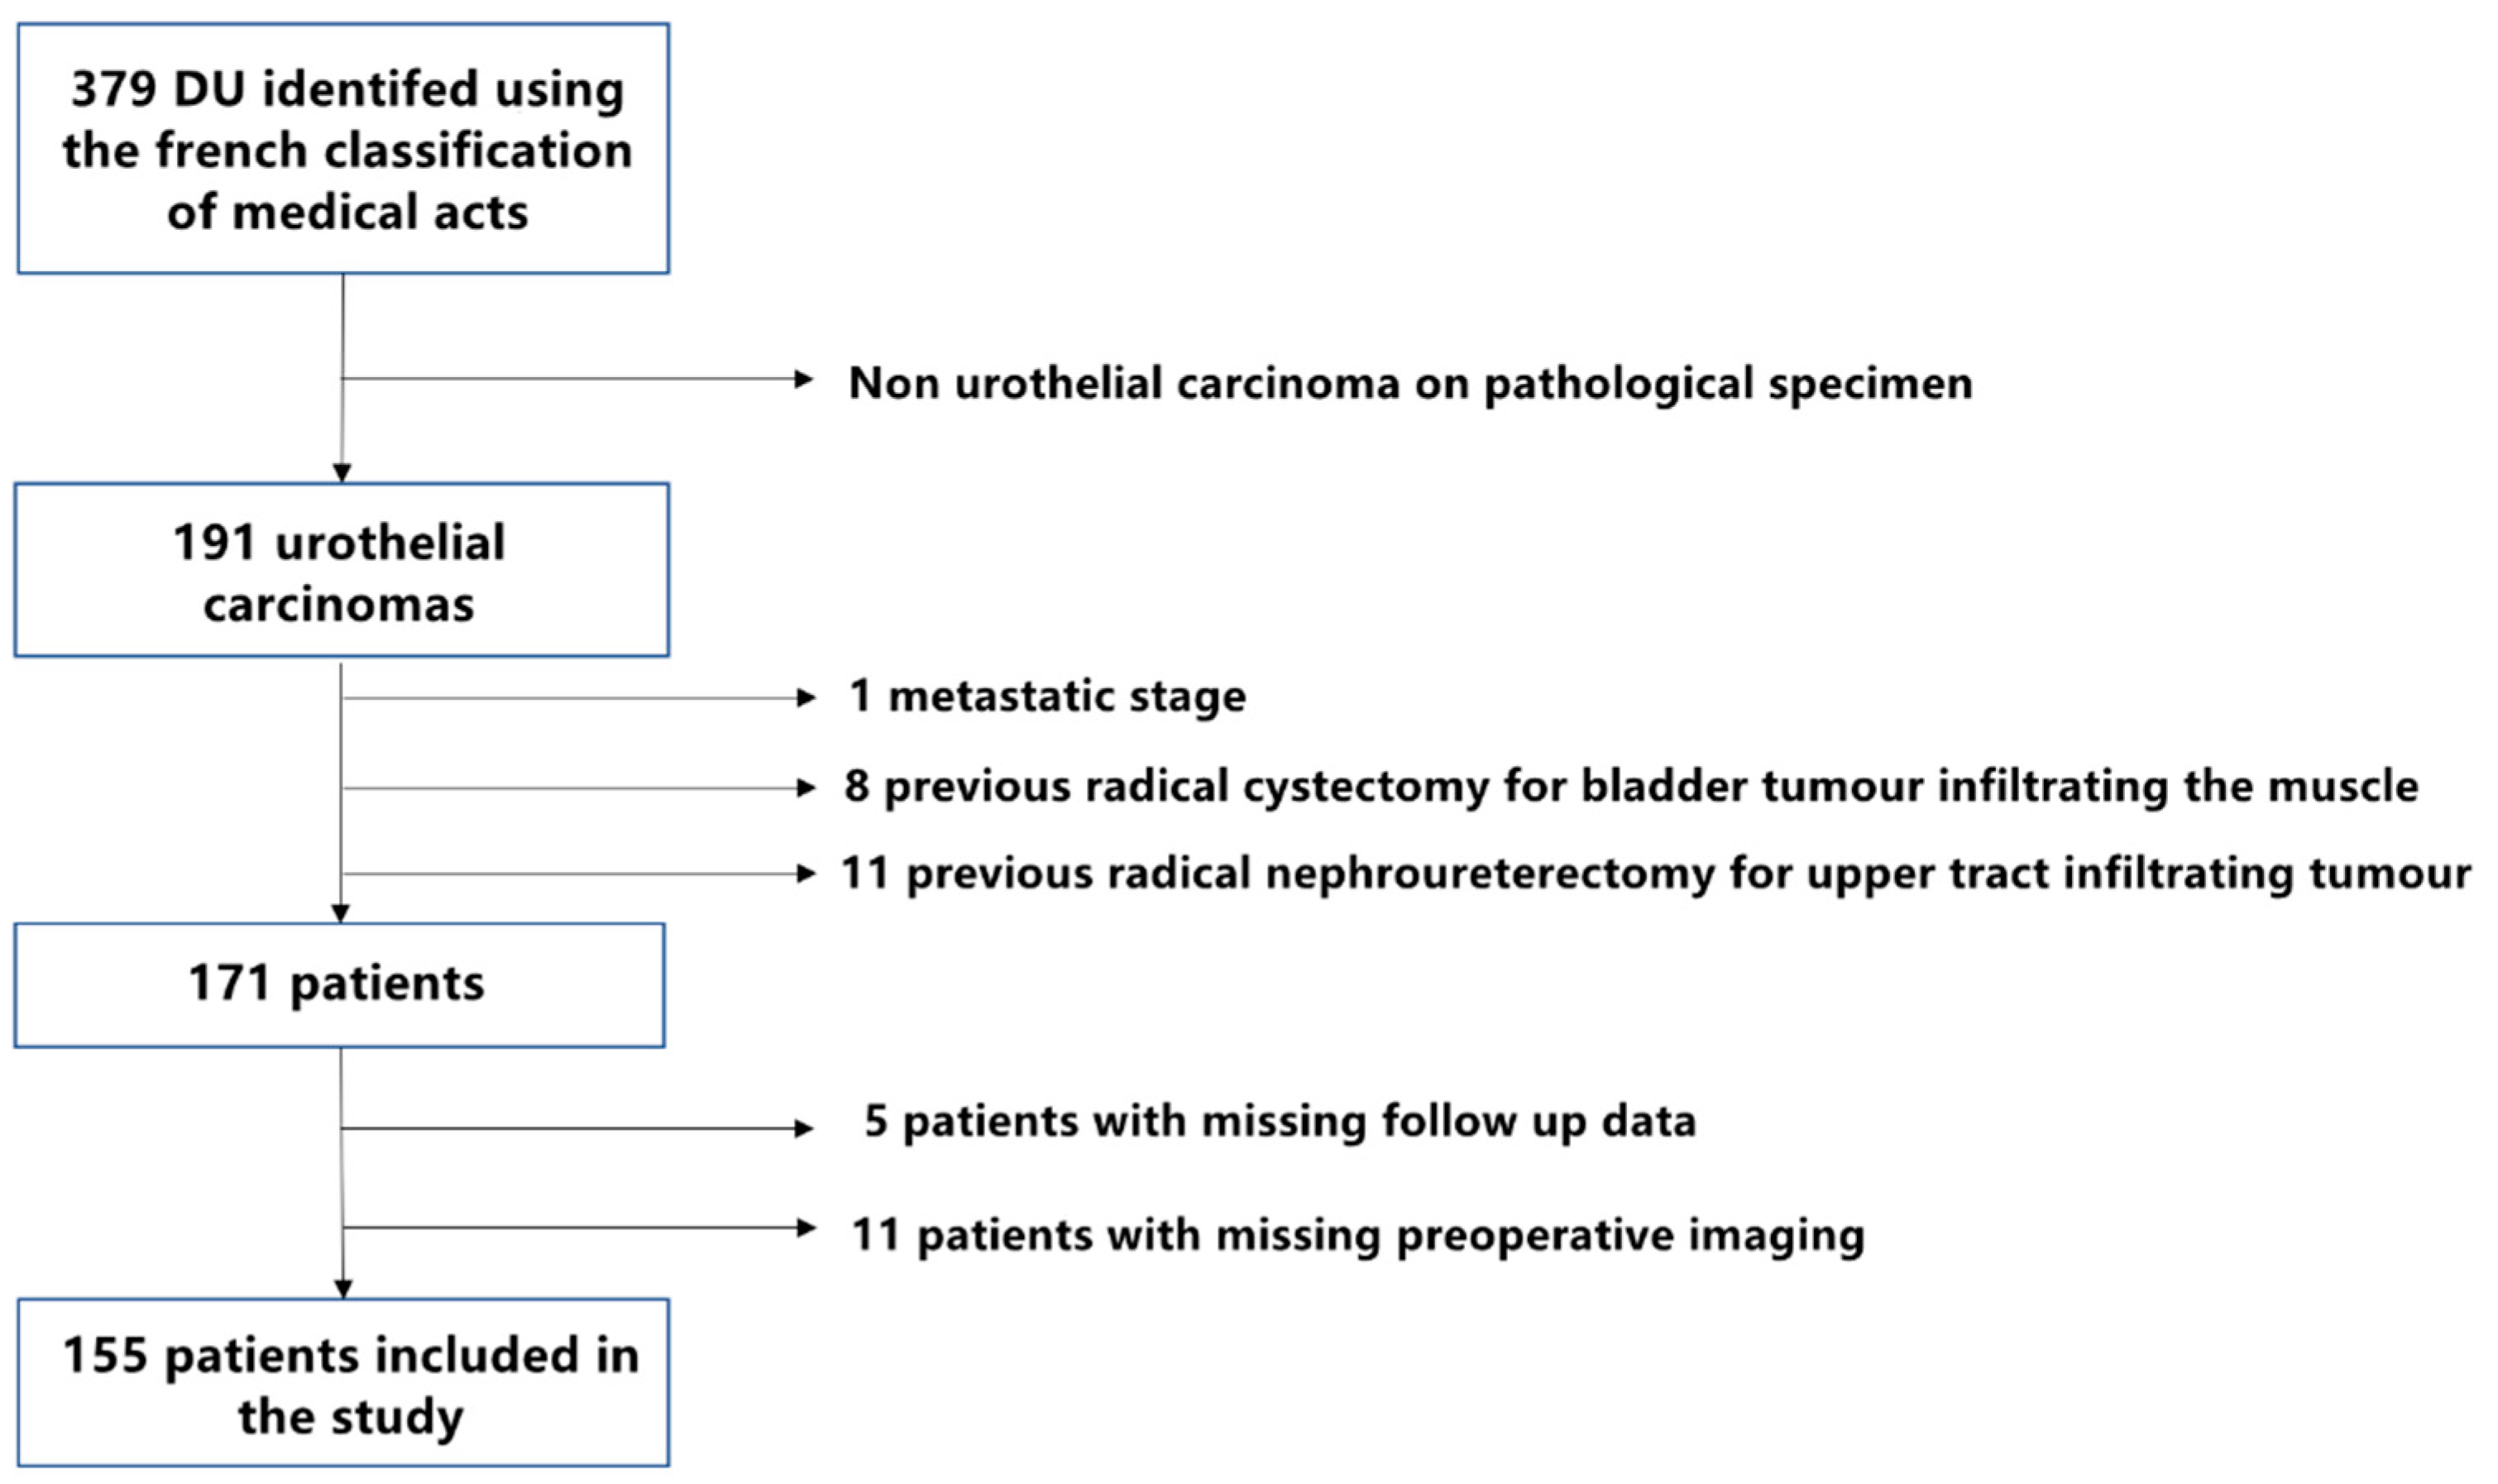The height and width of the screenshot is (1484, 2498).
Task: Click down arrowhead entering '191 urothelial carcinomas' box
Action: tap(342, 473)
